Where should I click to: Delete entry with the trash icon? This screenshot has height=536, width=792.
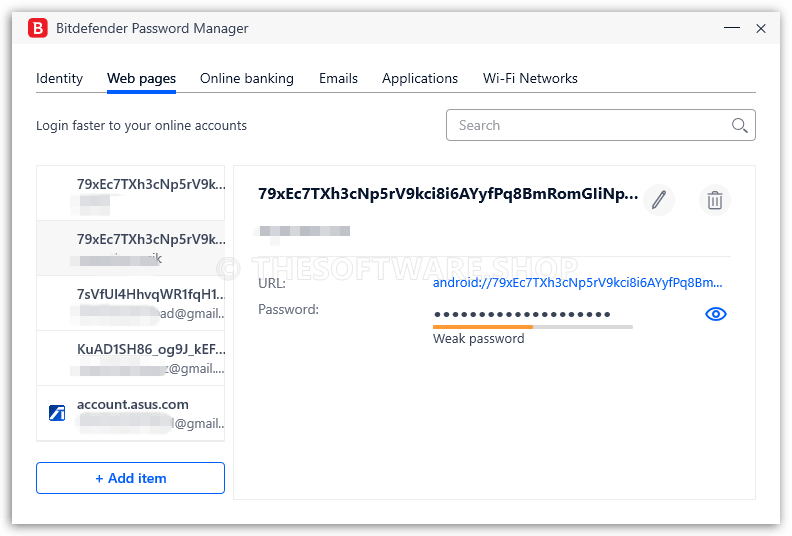click(715, 200)
